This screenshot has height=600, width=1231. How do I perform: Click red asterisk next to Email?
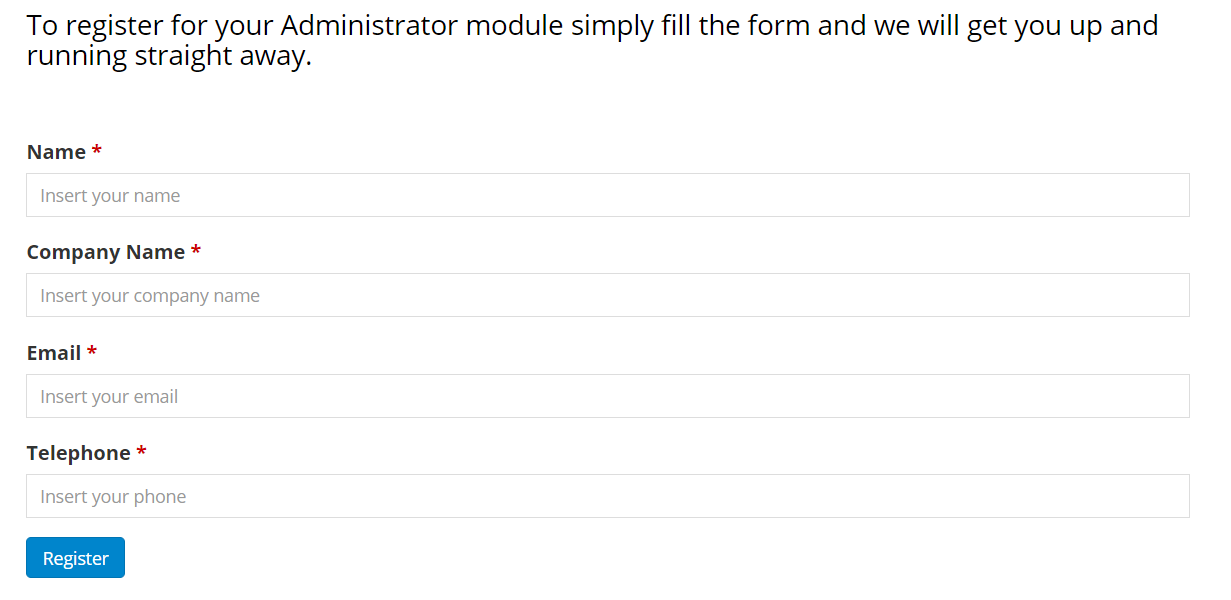coord(92,351)
